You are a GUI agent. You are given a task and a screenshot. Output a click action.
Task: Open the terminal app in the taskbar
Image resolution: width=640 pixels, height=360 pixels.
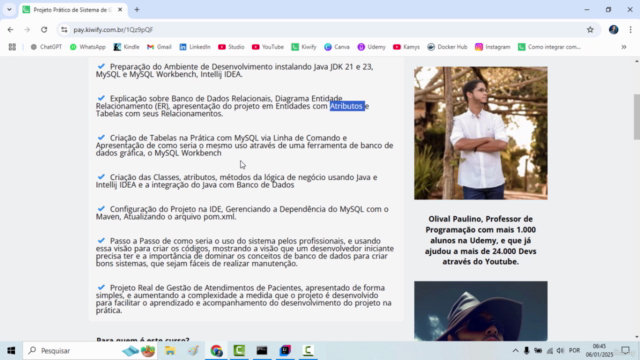click(x=262, y=351)
